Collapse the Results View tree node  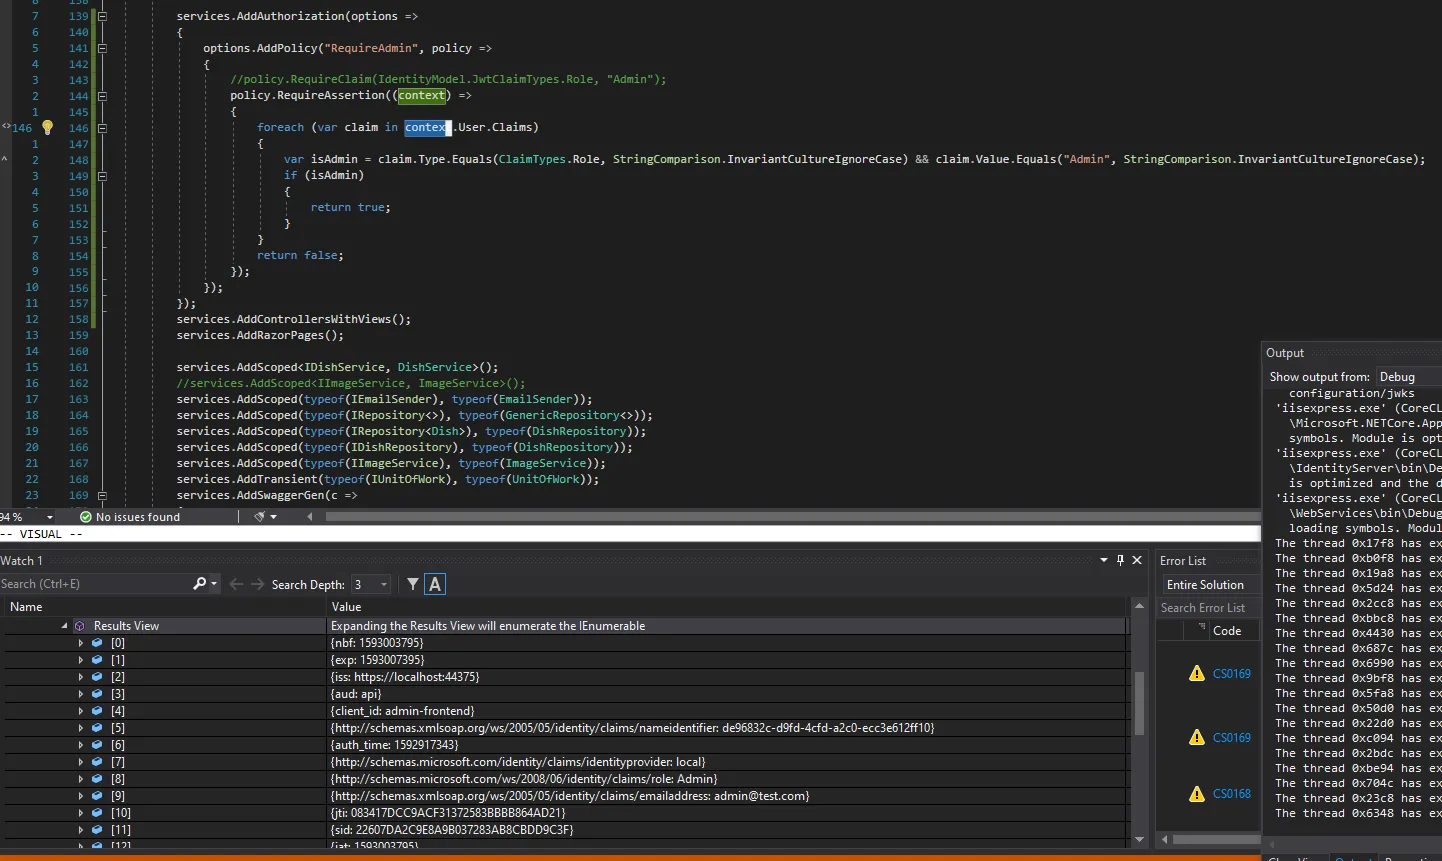click(x=65, y=626)
